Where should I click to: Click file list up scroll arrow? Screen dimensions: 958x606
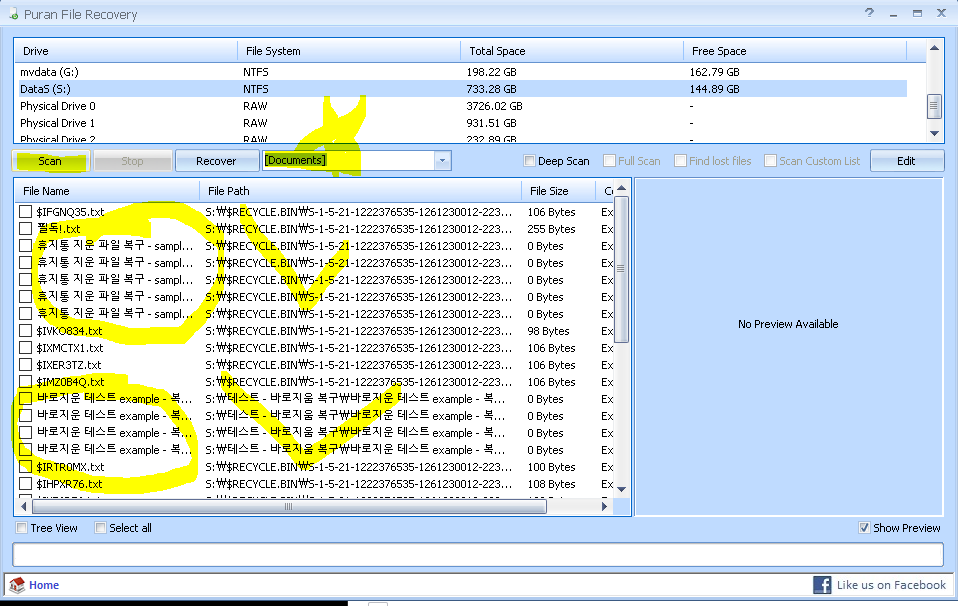[621, 188]
